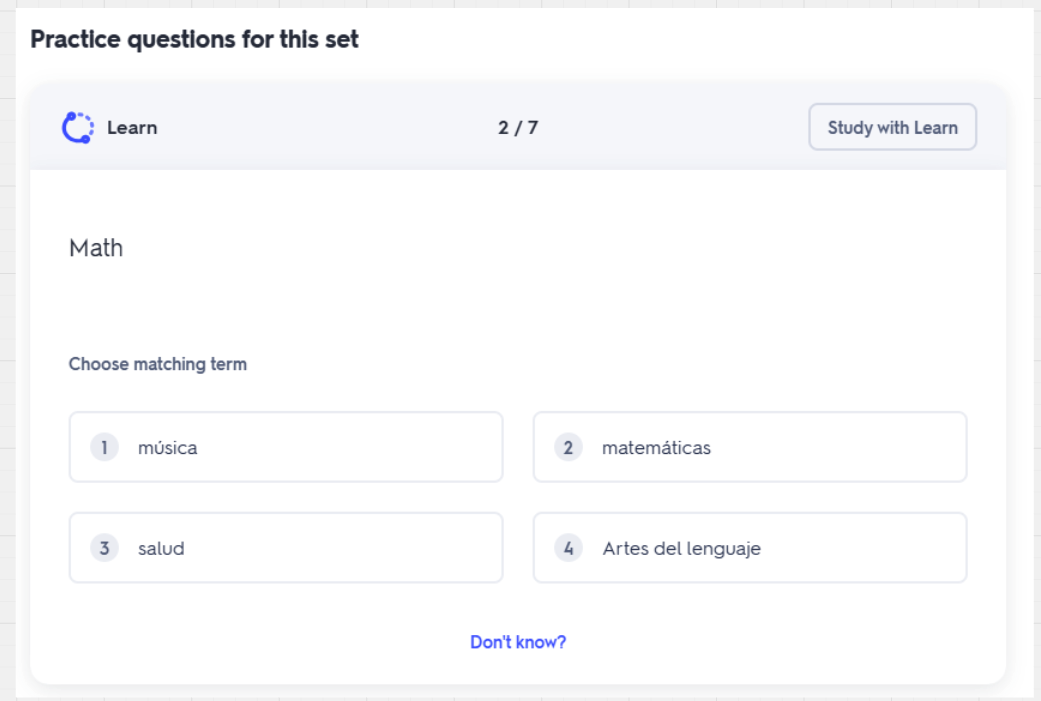This screenshot has height=701, width=1041.
Task: Click the Artes del lenguaje text label
Action: (682, 549)
